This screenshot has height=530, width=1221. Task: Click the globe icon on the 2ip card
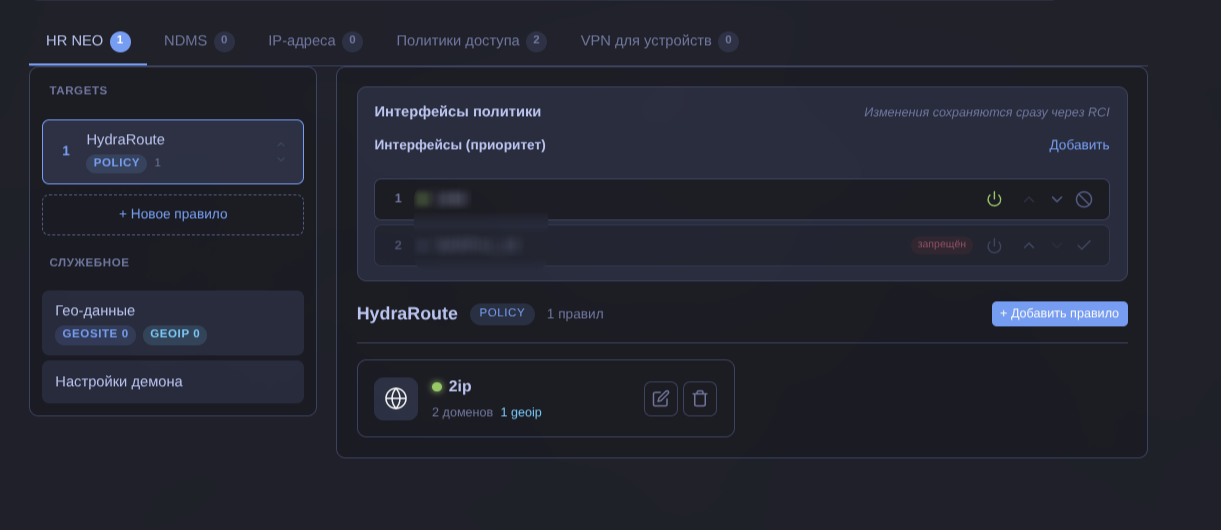point(396,399)
